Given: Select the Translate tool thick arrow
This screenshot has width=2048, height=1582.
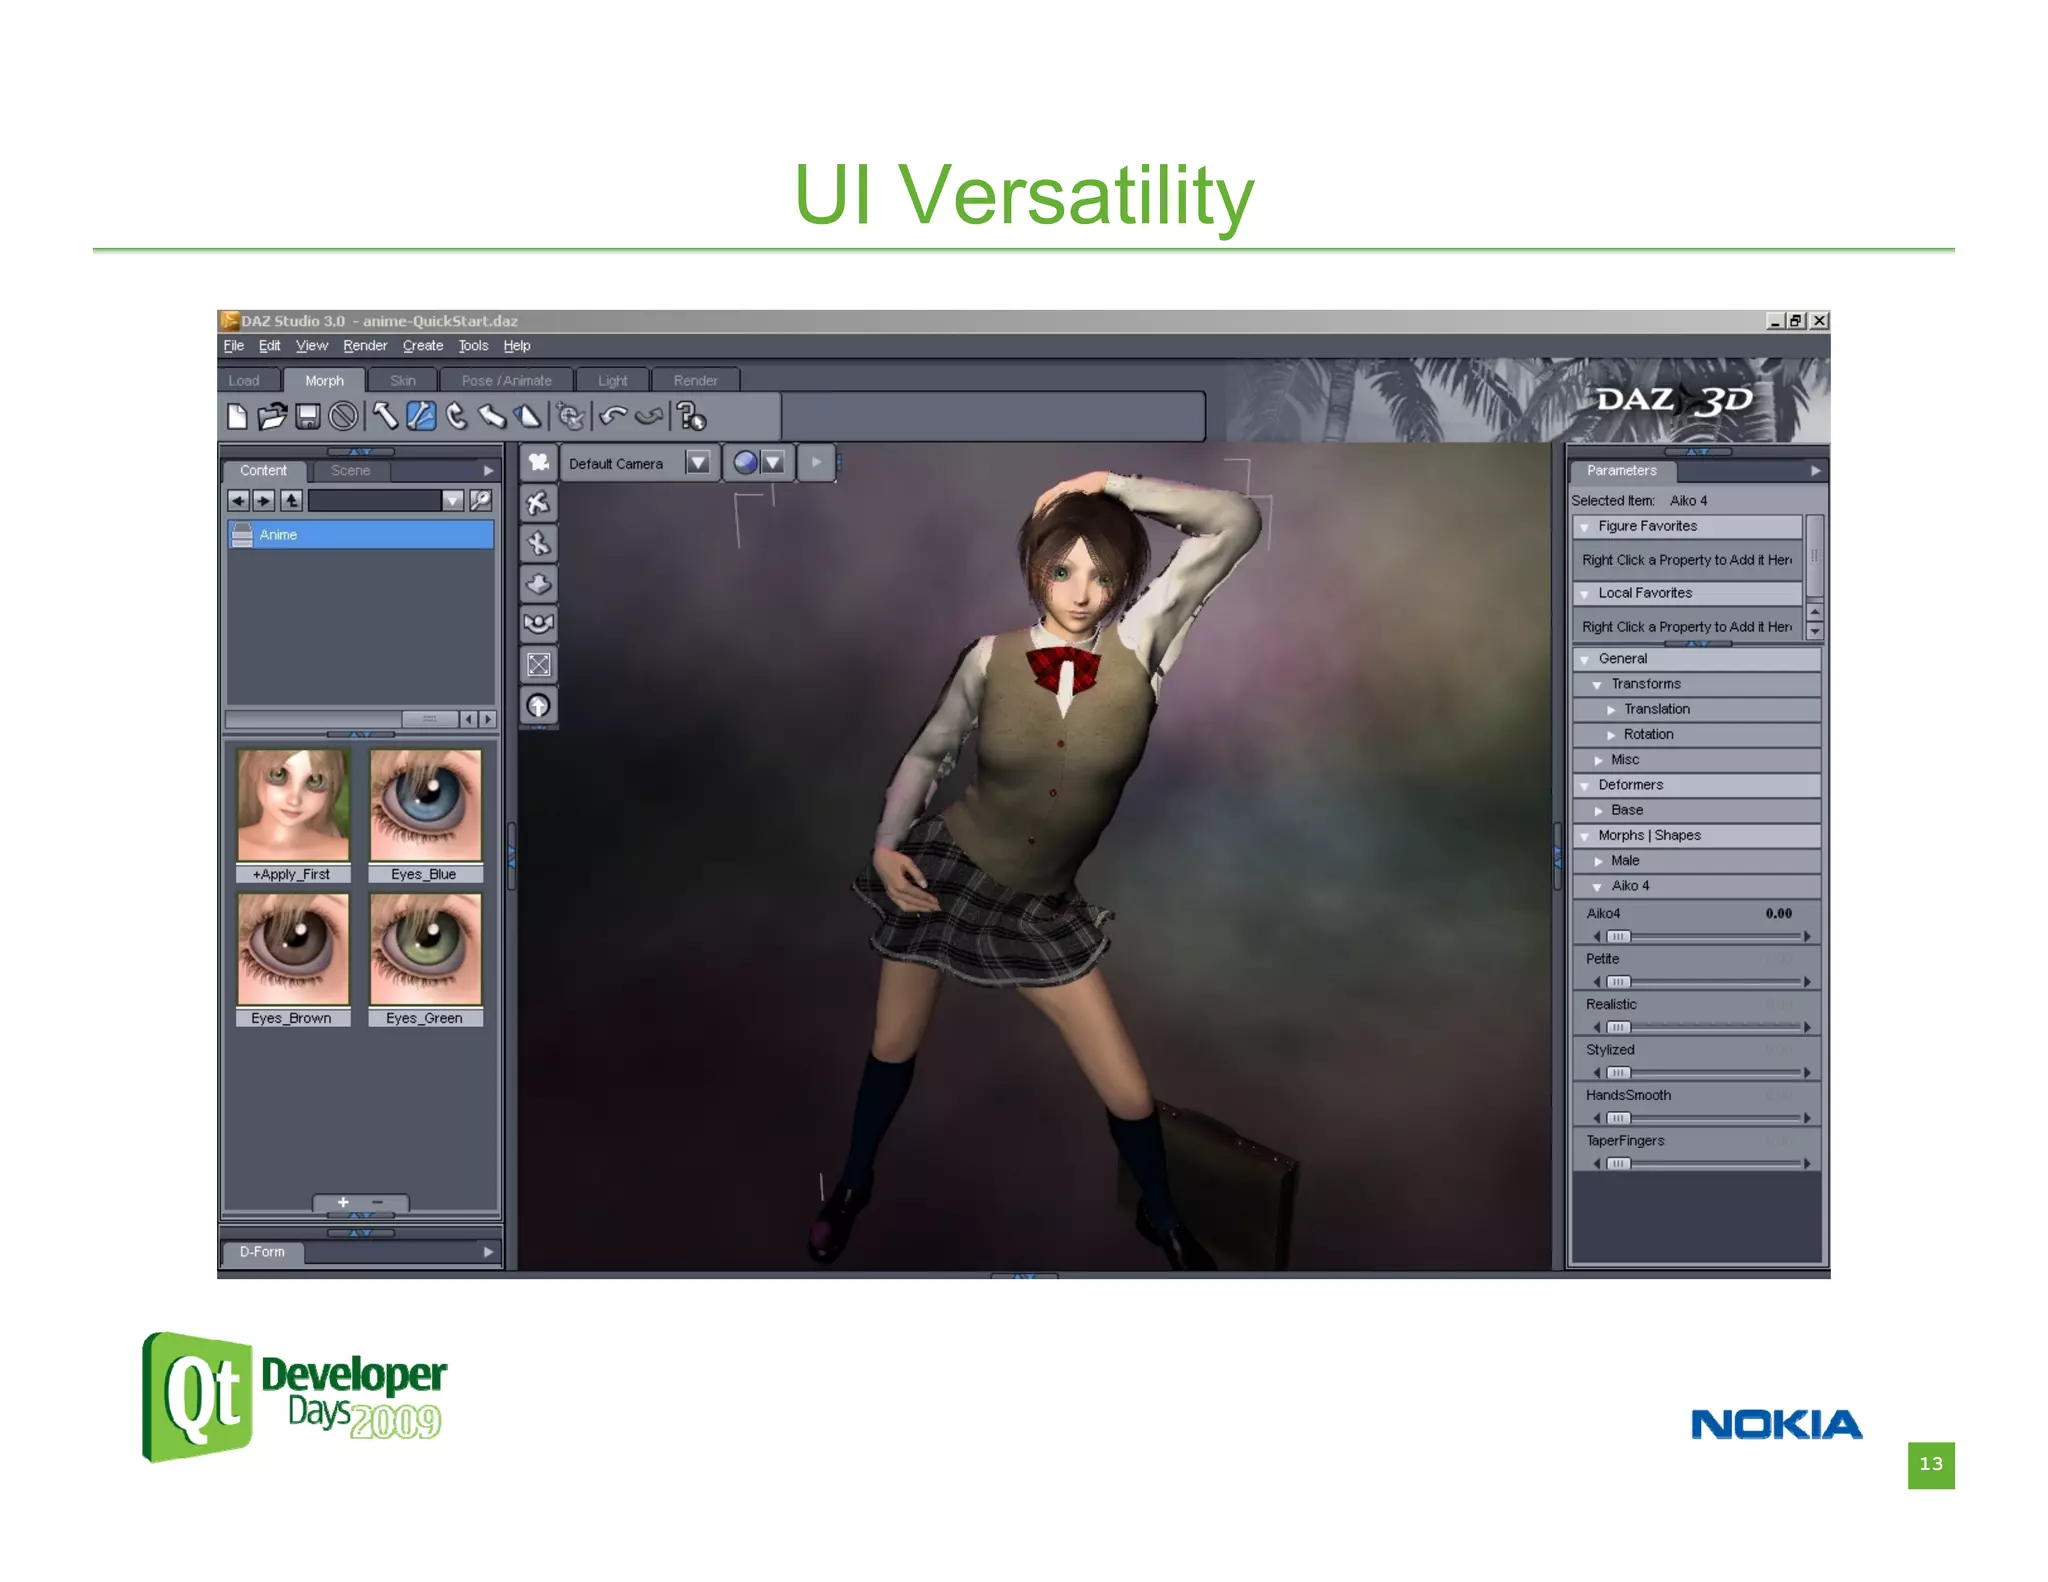Looking at the screenshot, I should [491, 416].
